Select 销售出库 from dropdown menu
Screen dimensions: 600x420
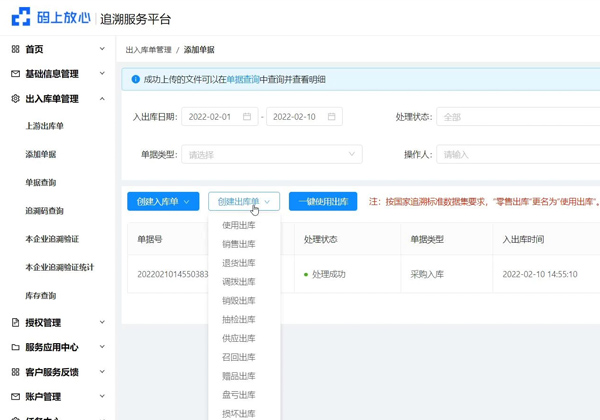coord(239,244)
